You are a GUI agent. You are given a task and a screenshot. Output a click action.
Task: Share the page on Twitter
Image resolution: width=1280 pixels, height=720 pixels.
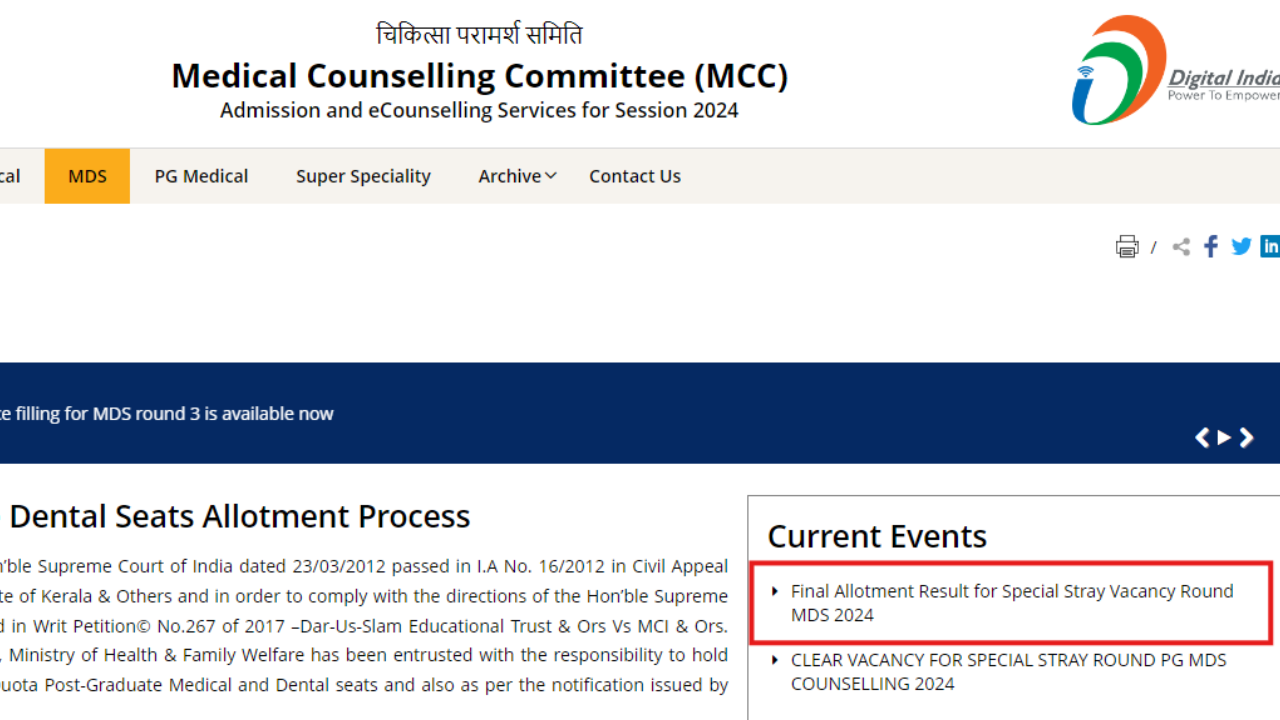1241,246
